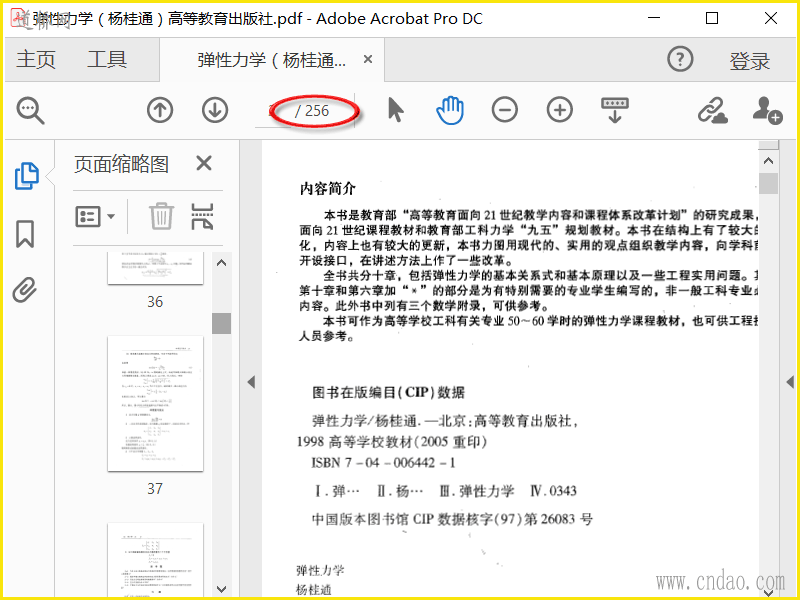Expand right tools pane arrow
Image resolution: width=800 pixels, height=600 pixels.
coord(790,382)
